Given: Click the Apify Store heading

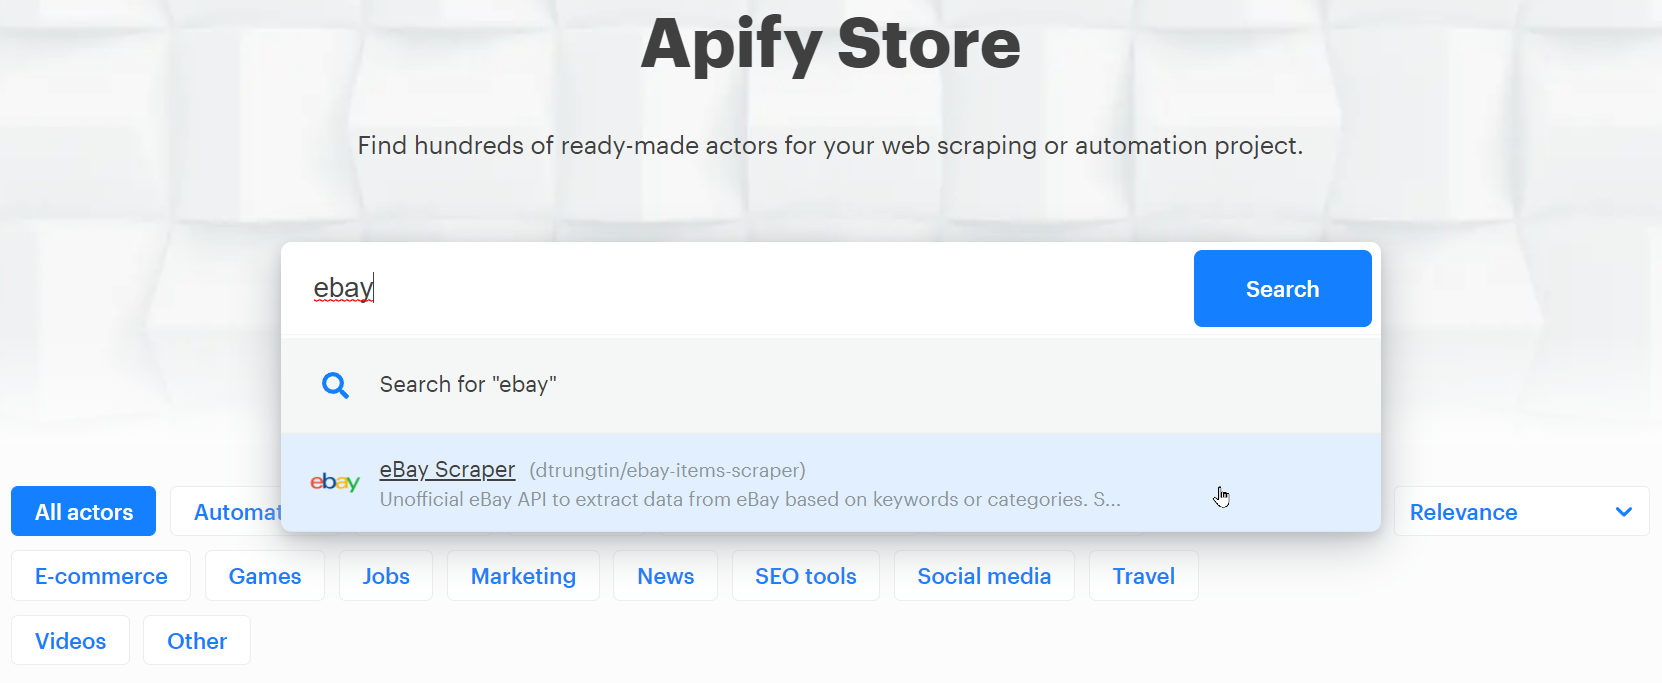Looking at the screenshot, I should point(831,44).
